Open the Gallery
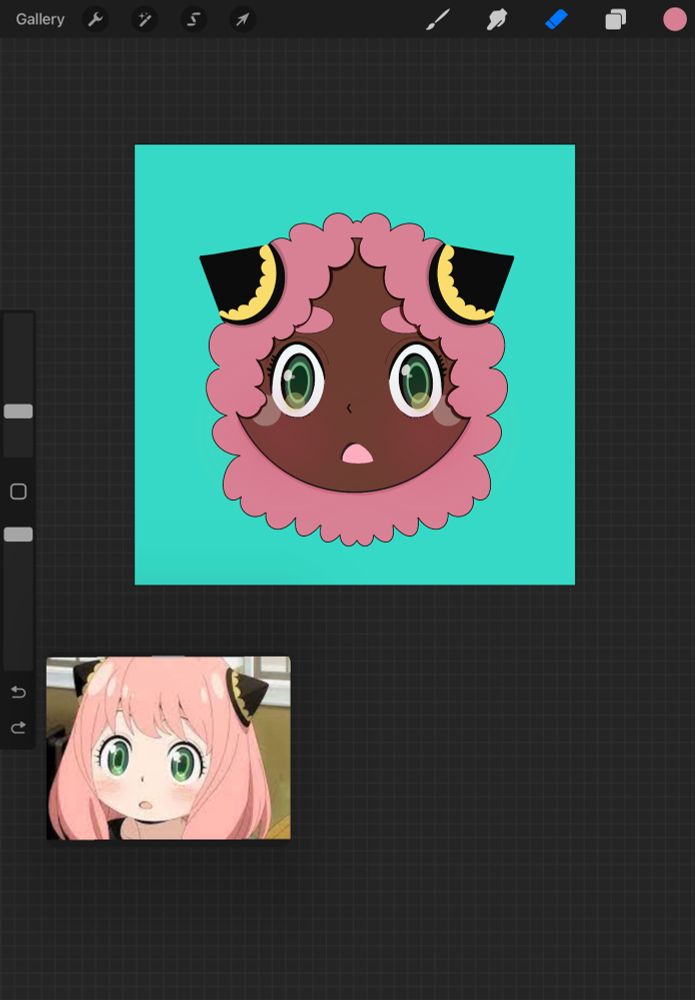 pos(40,19)
